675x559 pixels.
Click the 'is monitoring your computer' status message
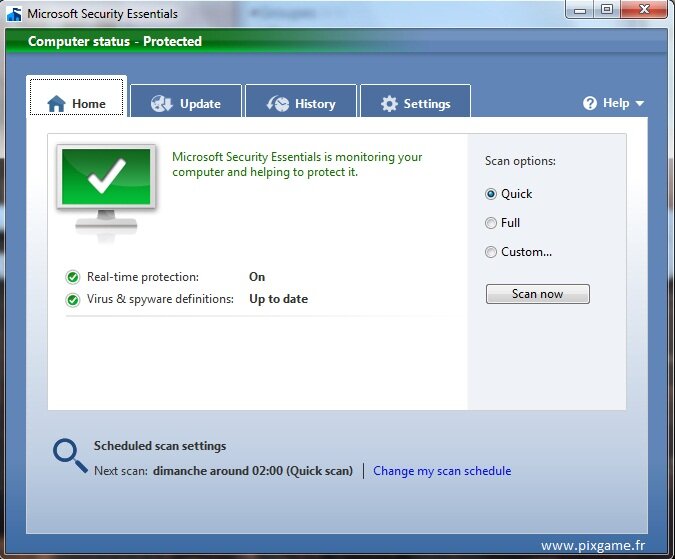point(297,164)
